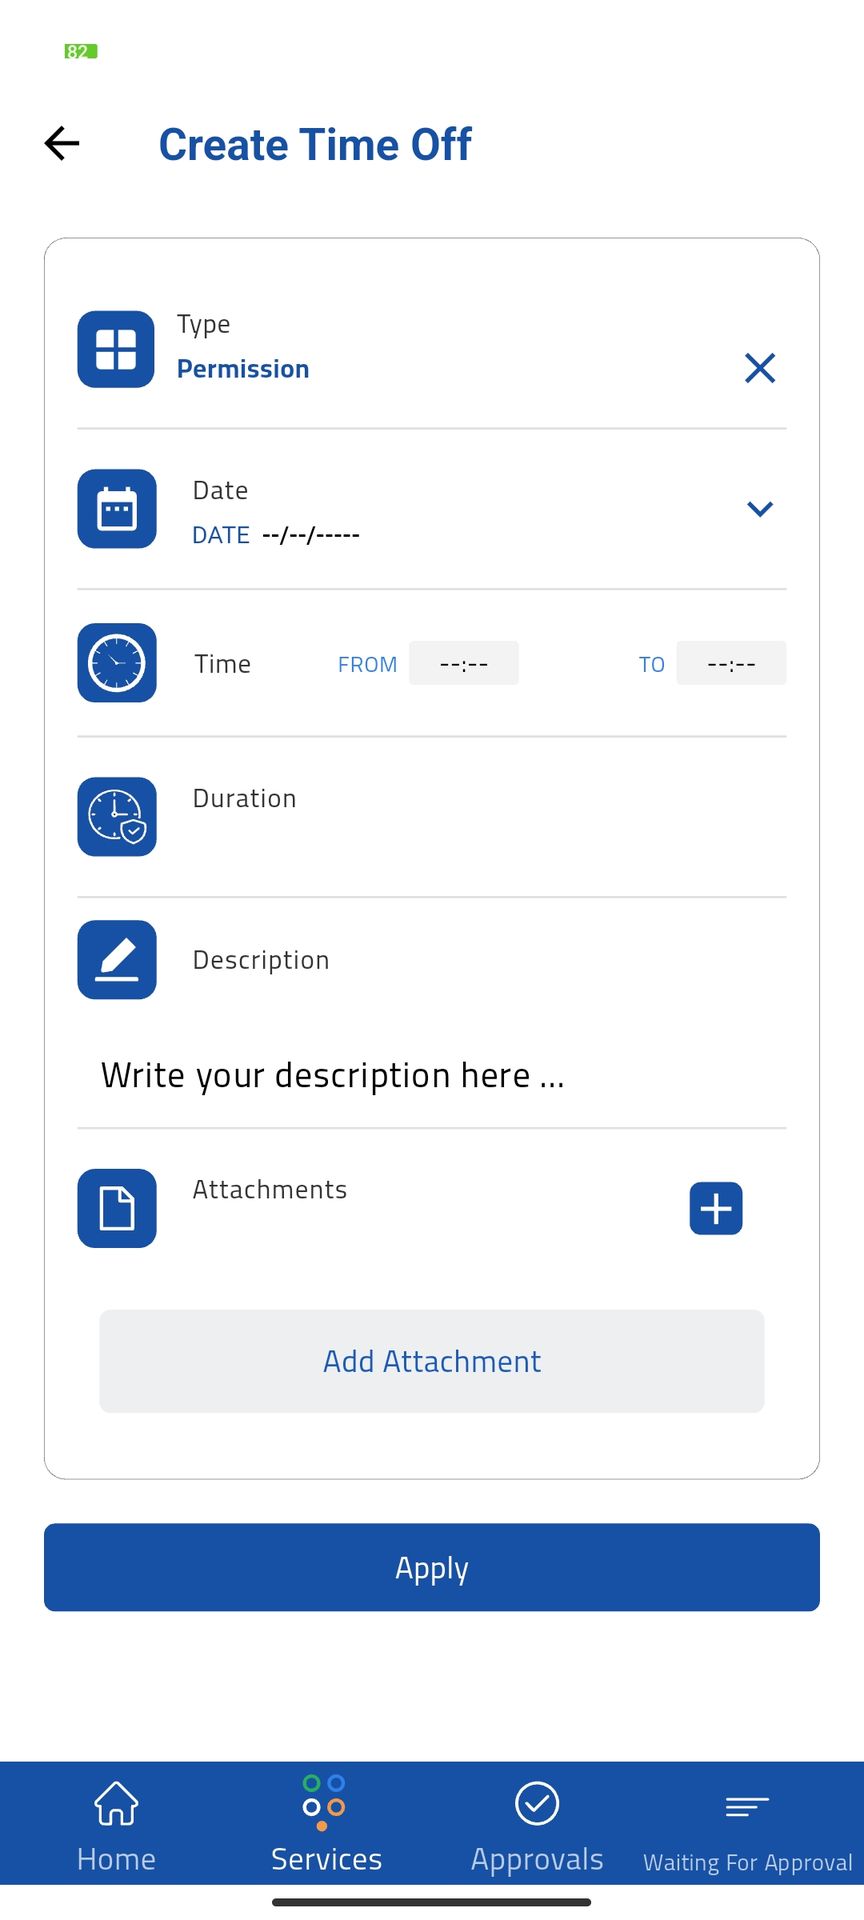
Task: Tap the Type grid icon
Action: coord(116,349)
